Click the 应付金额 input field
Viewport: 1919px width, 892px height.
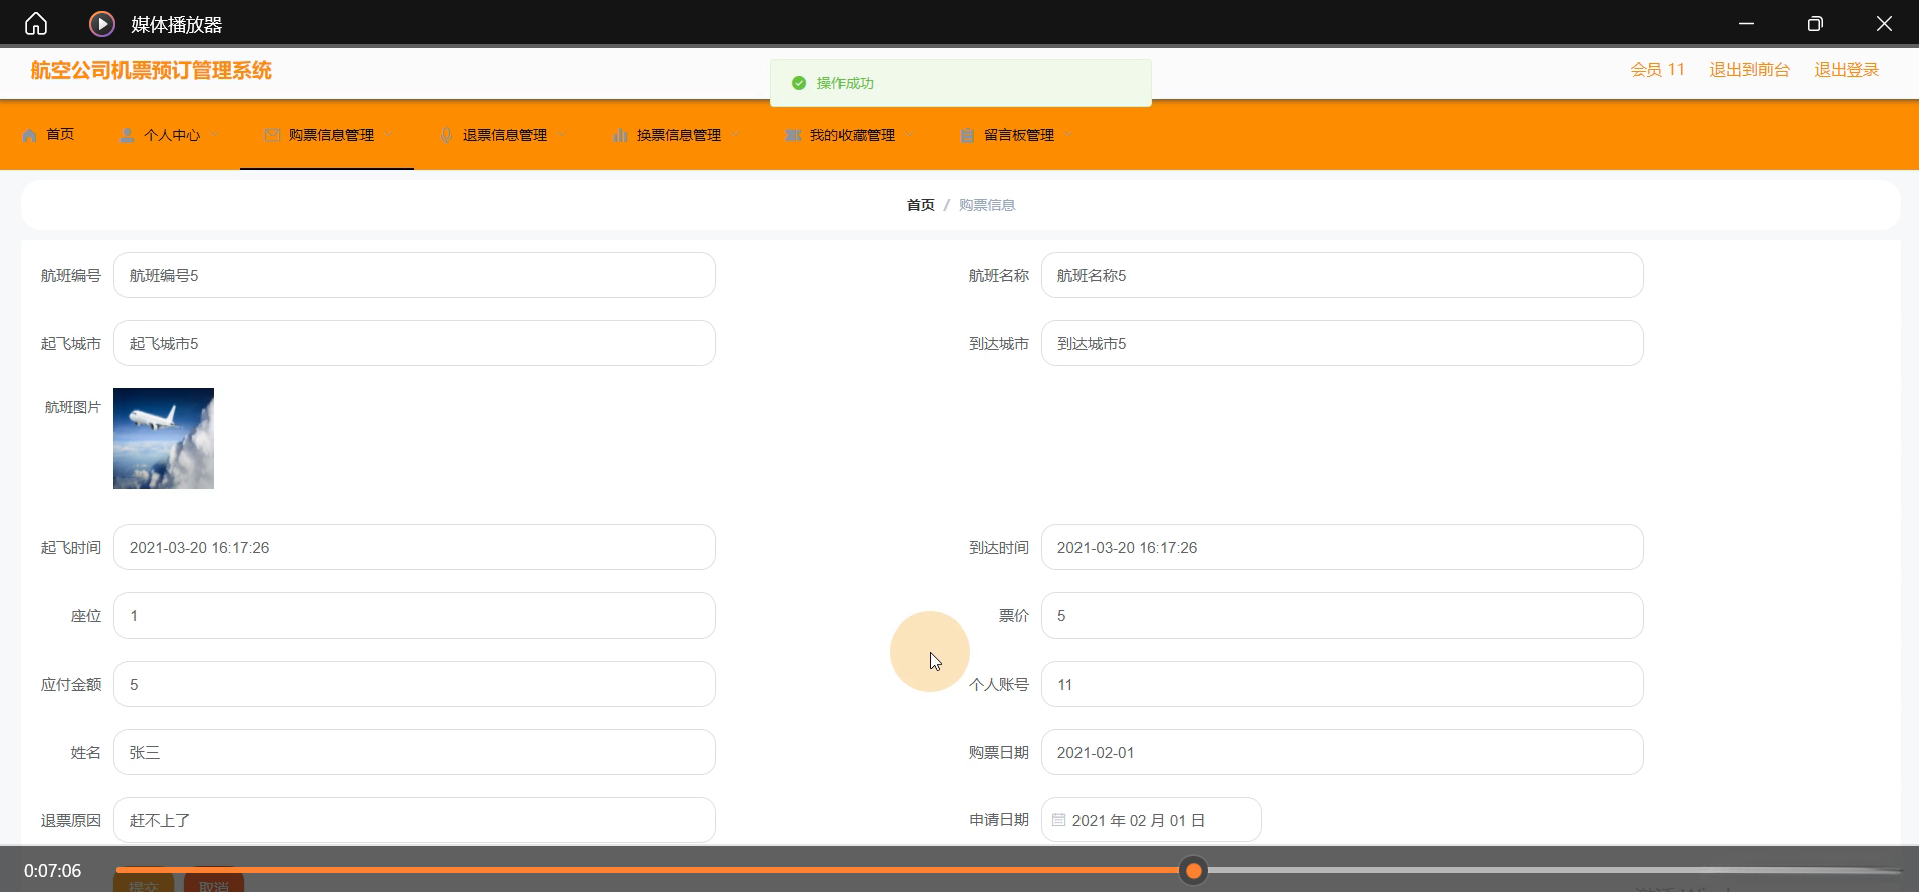point(414,684)
